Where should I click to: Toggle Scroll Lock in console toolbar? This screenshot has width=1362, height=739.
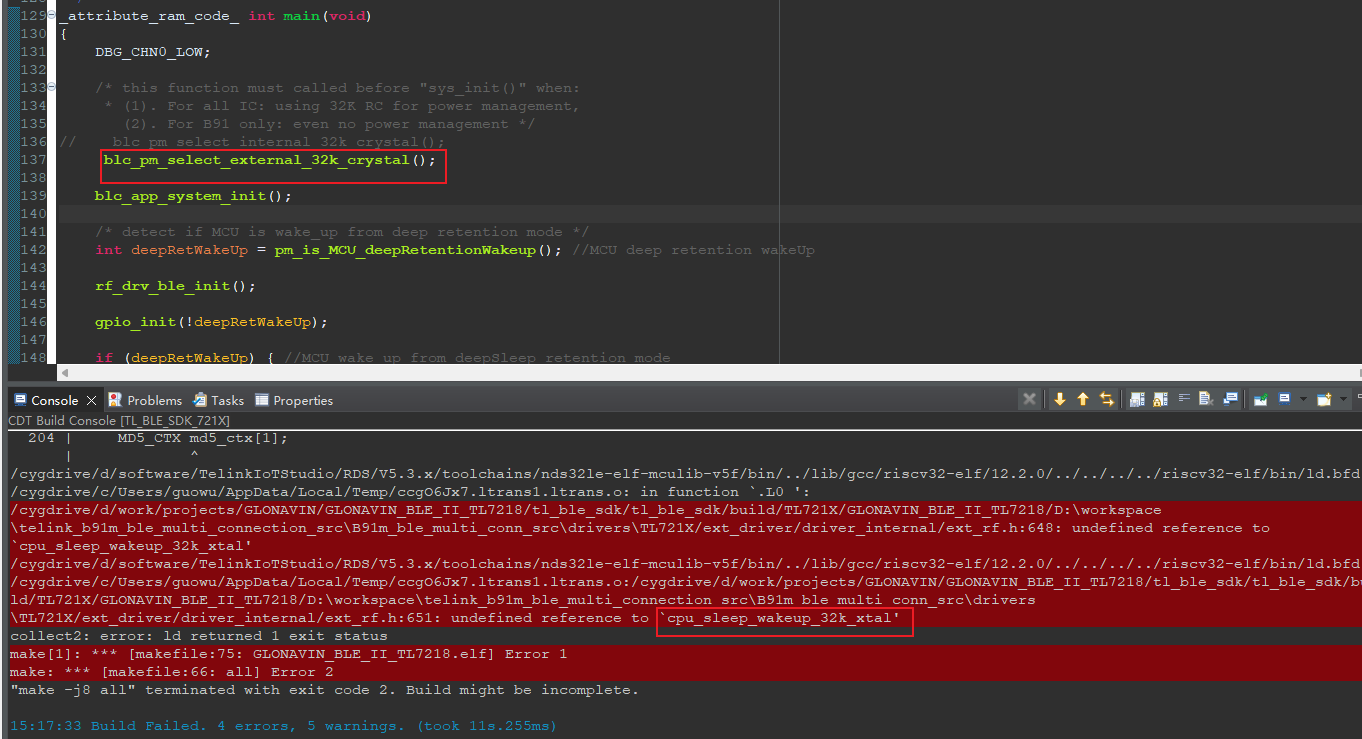1161,400
